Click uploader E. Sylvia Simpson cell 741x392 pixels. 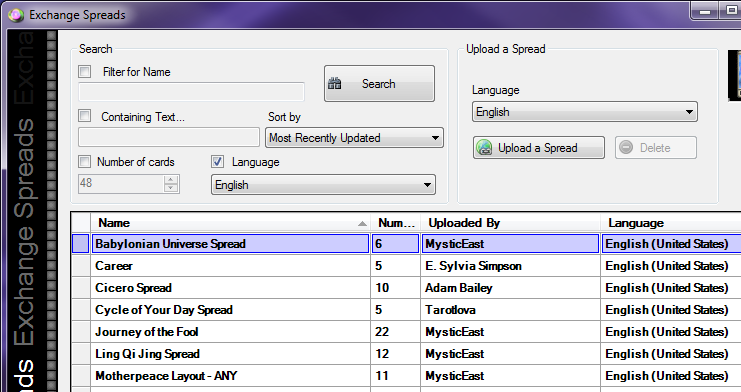(x=510, y=266)
